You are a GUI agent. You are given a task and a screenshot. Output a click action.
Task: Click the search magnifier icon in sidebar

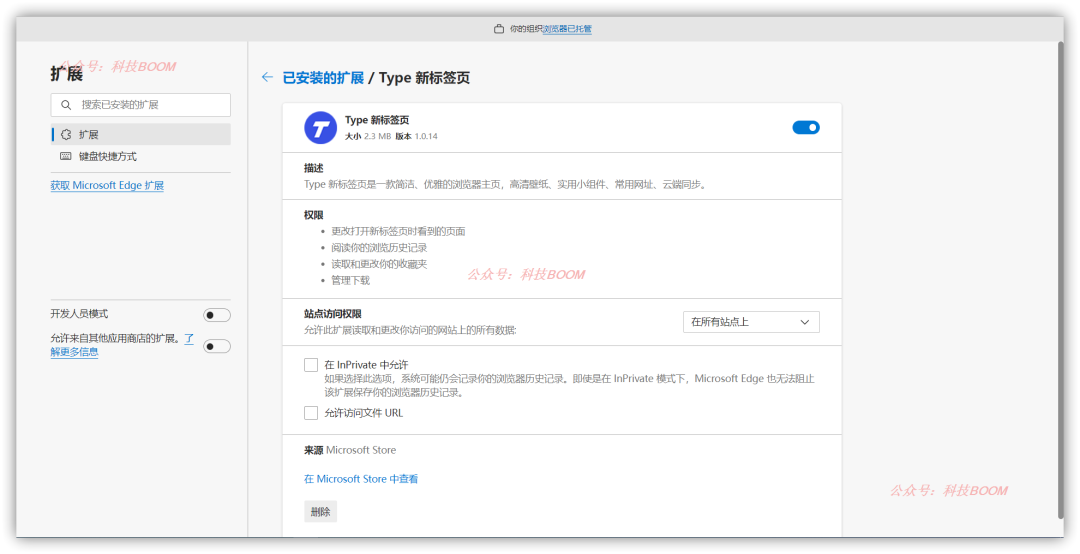[66, 105]
